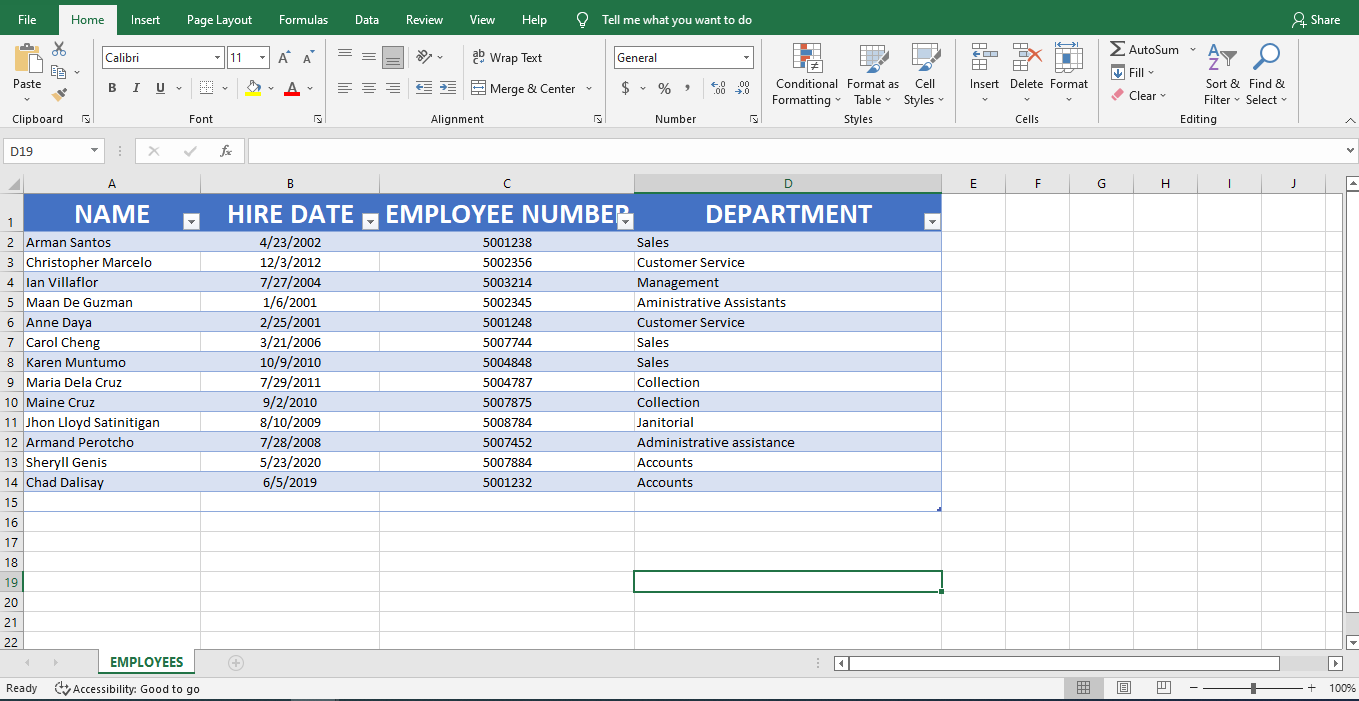Viewport: 1359px width, 701px height.
Task: Click the Format Painter brush icon
Action: pos(59,95)
